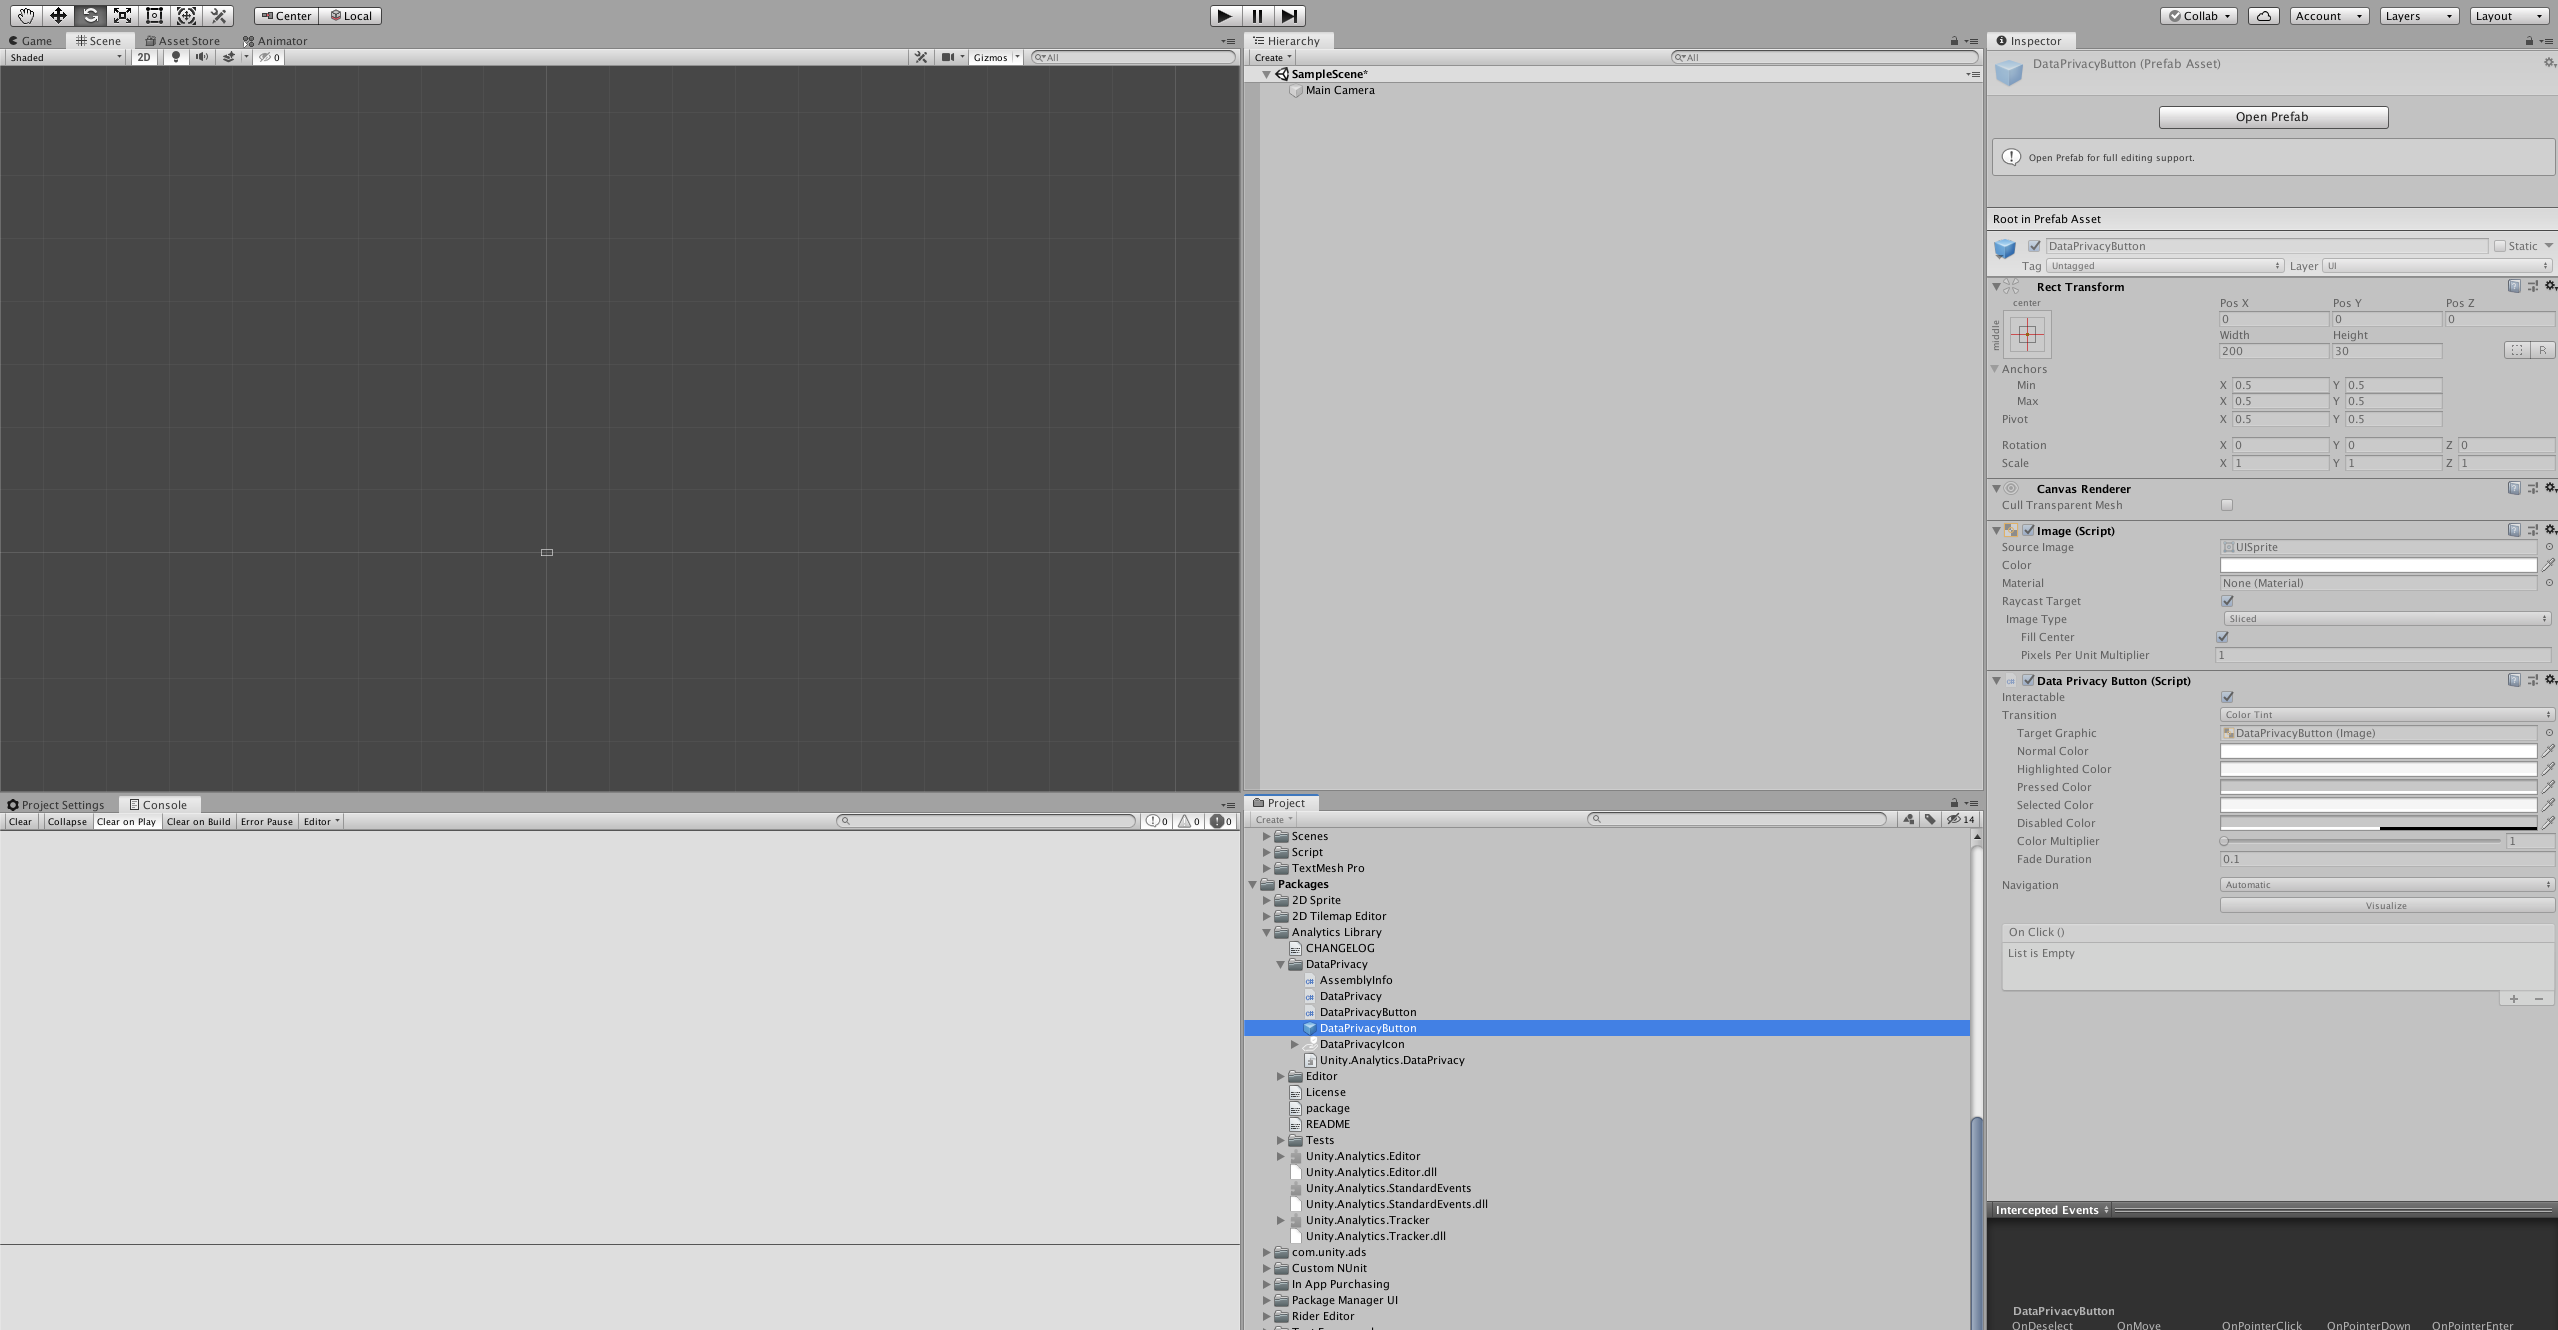Select DataPrivacyIcon in the Project panel

click(1361, 1043)
